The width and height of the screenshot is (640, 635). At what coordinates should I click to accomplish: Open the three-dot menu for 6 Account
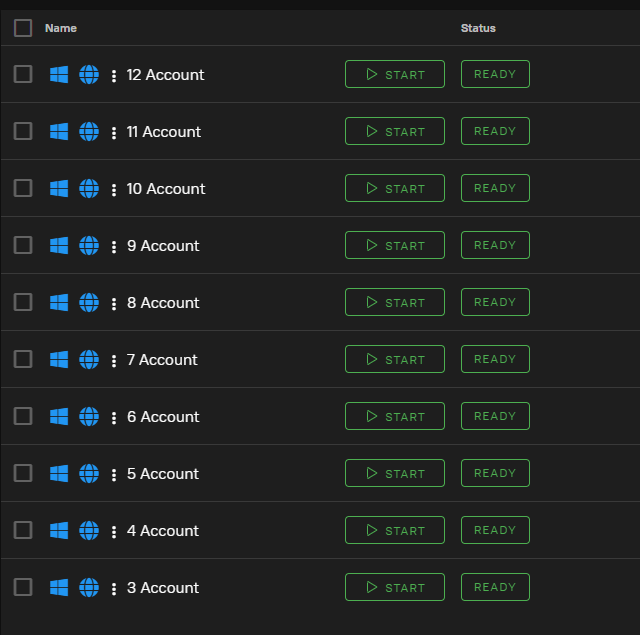114,417
